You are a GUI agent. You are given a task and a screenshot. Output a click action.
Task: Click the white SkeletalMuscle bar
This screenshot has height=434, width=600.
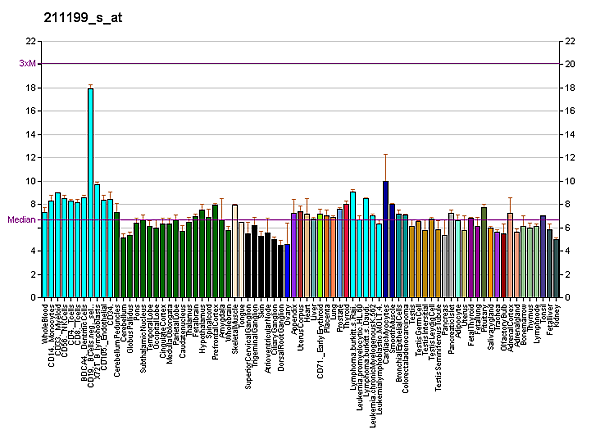235,251
